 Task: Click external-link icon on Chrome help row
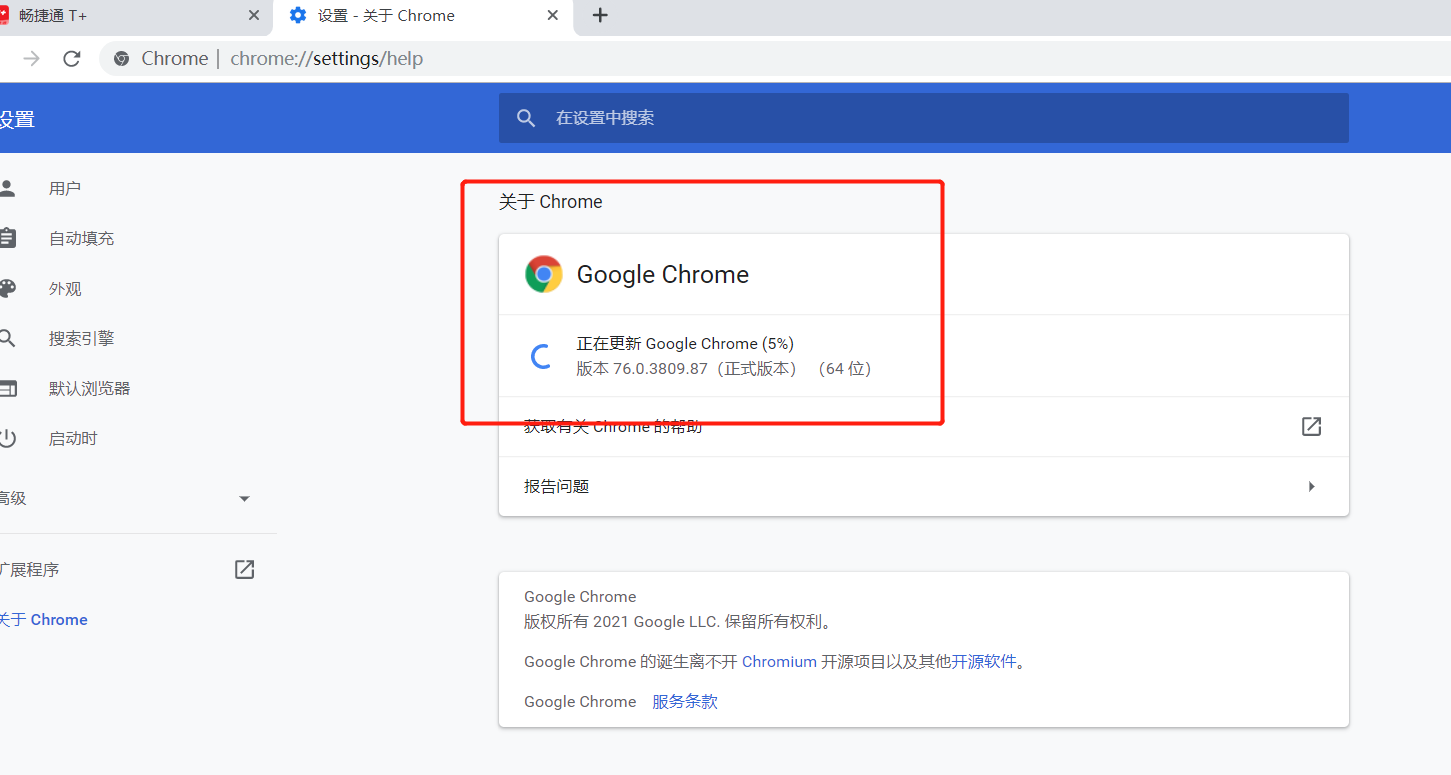1311,426
